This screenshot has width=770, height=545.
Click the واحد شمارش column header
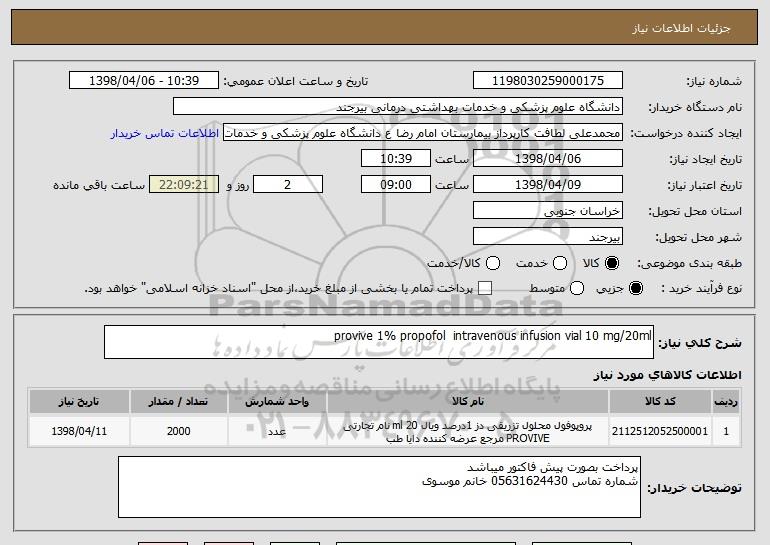click(x=277, y=402)
